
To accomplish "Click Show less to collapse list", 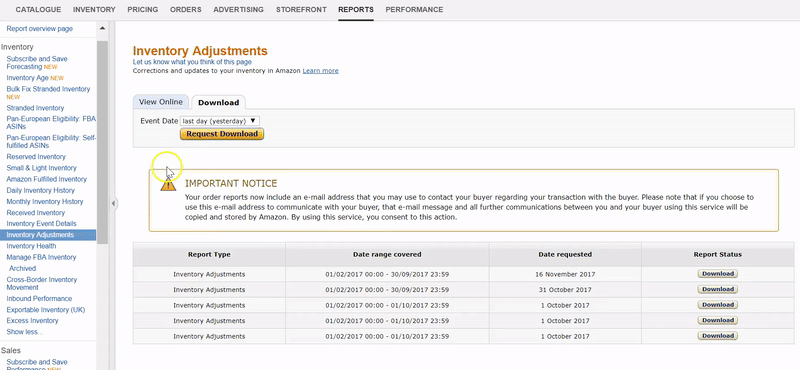I will point(24,332).
